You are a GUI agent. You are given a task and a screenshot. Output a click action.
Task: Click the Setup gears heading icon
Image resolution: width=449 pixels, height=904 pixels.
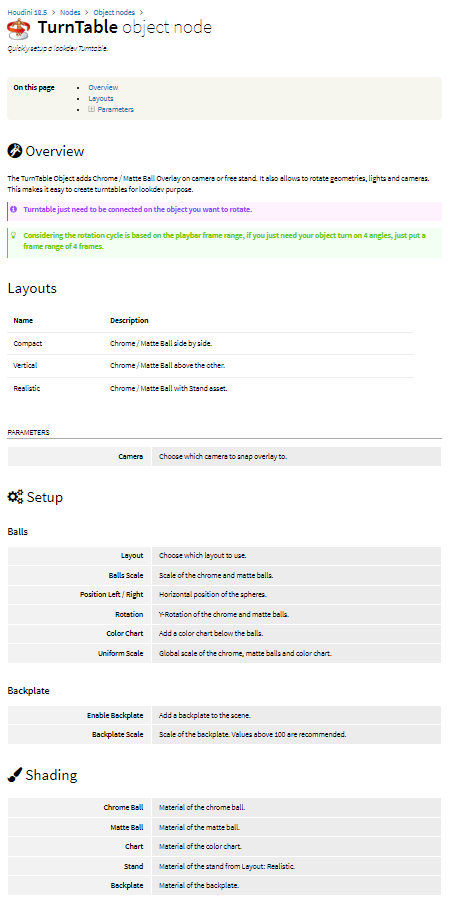click(15, 497)
